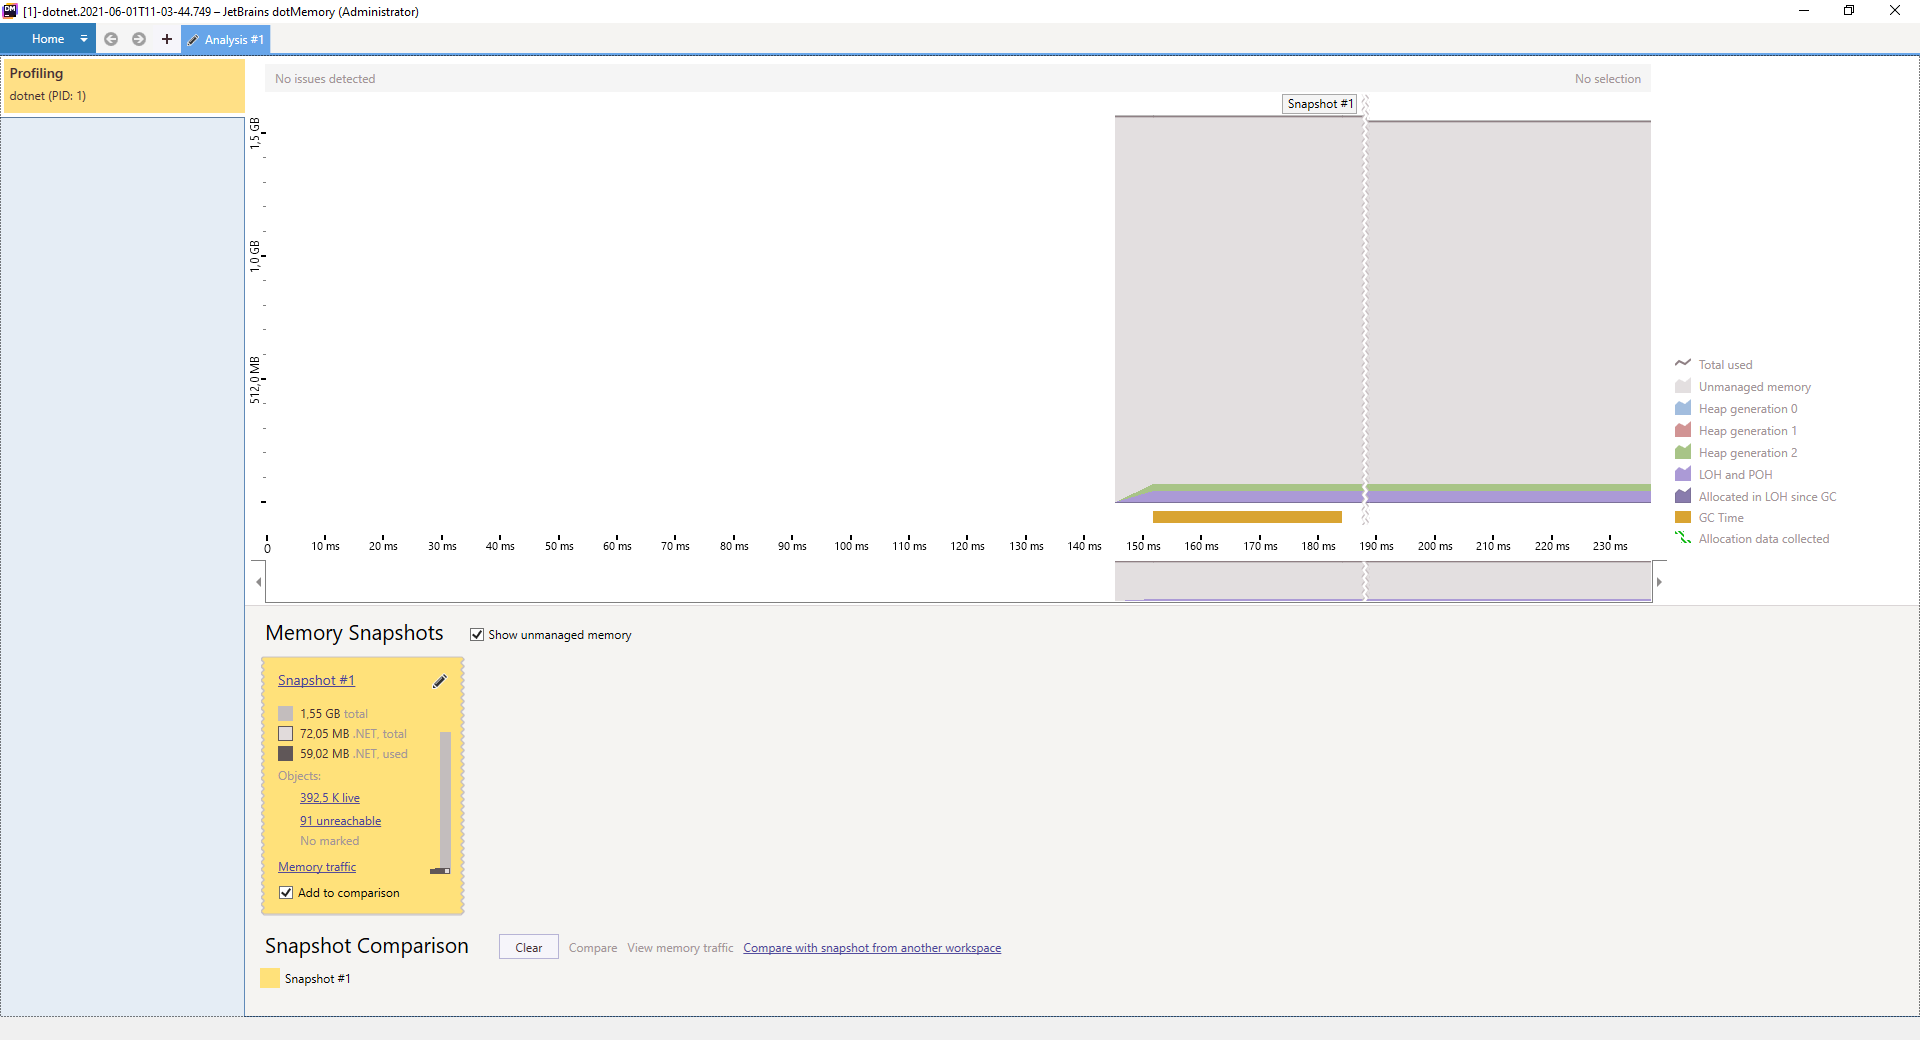This screenshot has height=1040, width=1920.
Task: Toggle Heap generation 1 legend icon
Action: pyautogui.click(x=1683, y=431)
